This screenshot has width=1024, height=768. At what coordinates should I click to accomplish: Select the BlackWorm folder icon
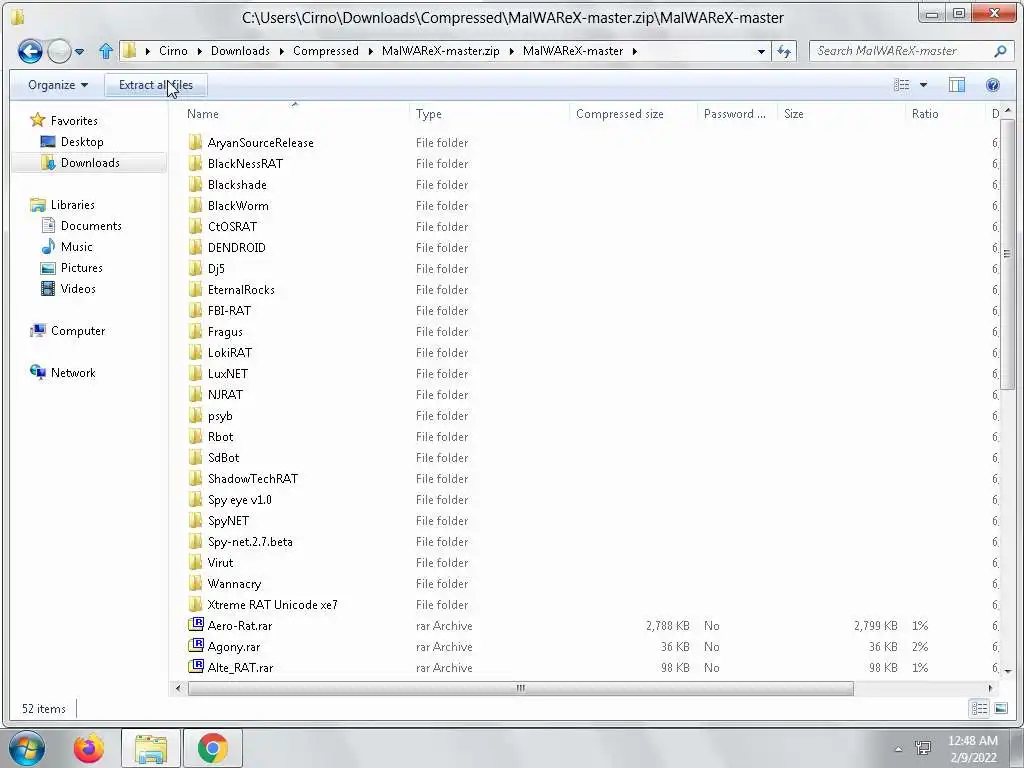click(x=195, y=206)
